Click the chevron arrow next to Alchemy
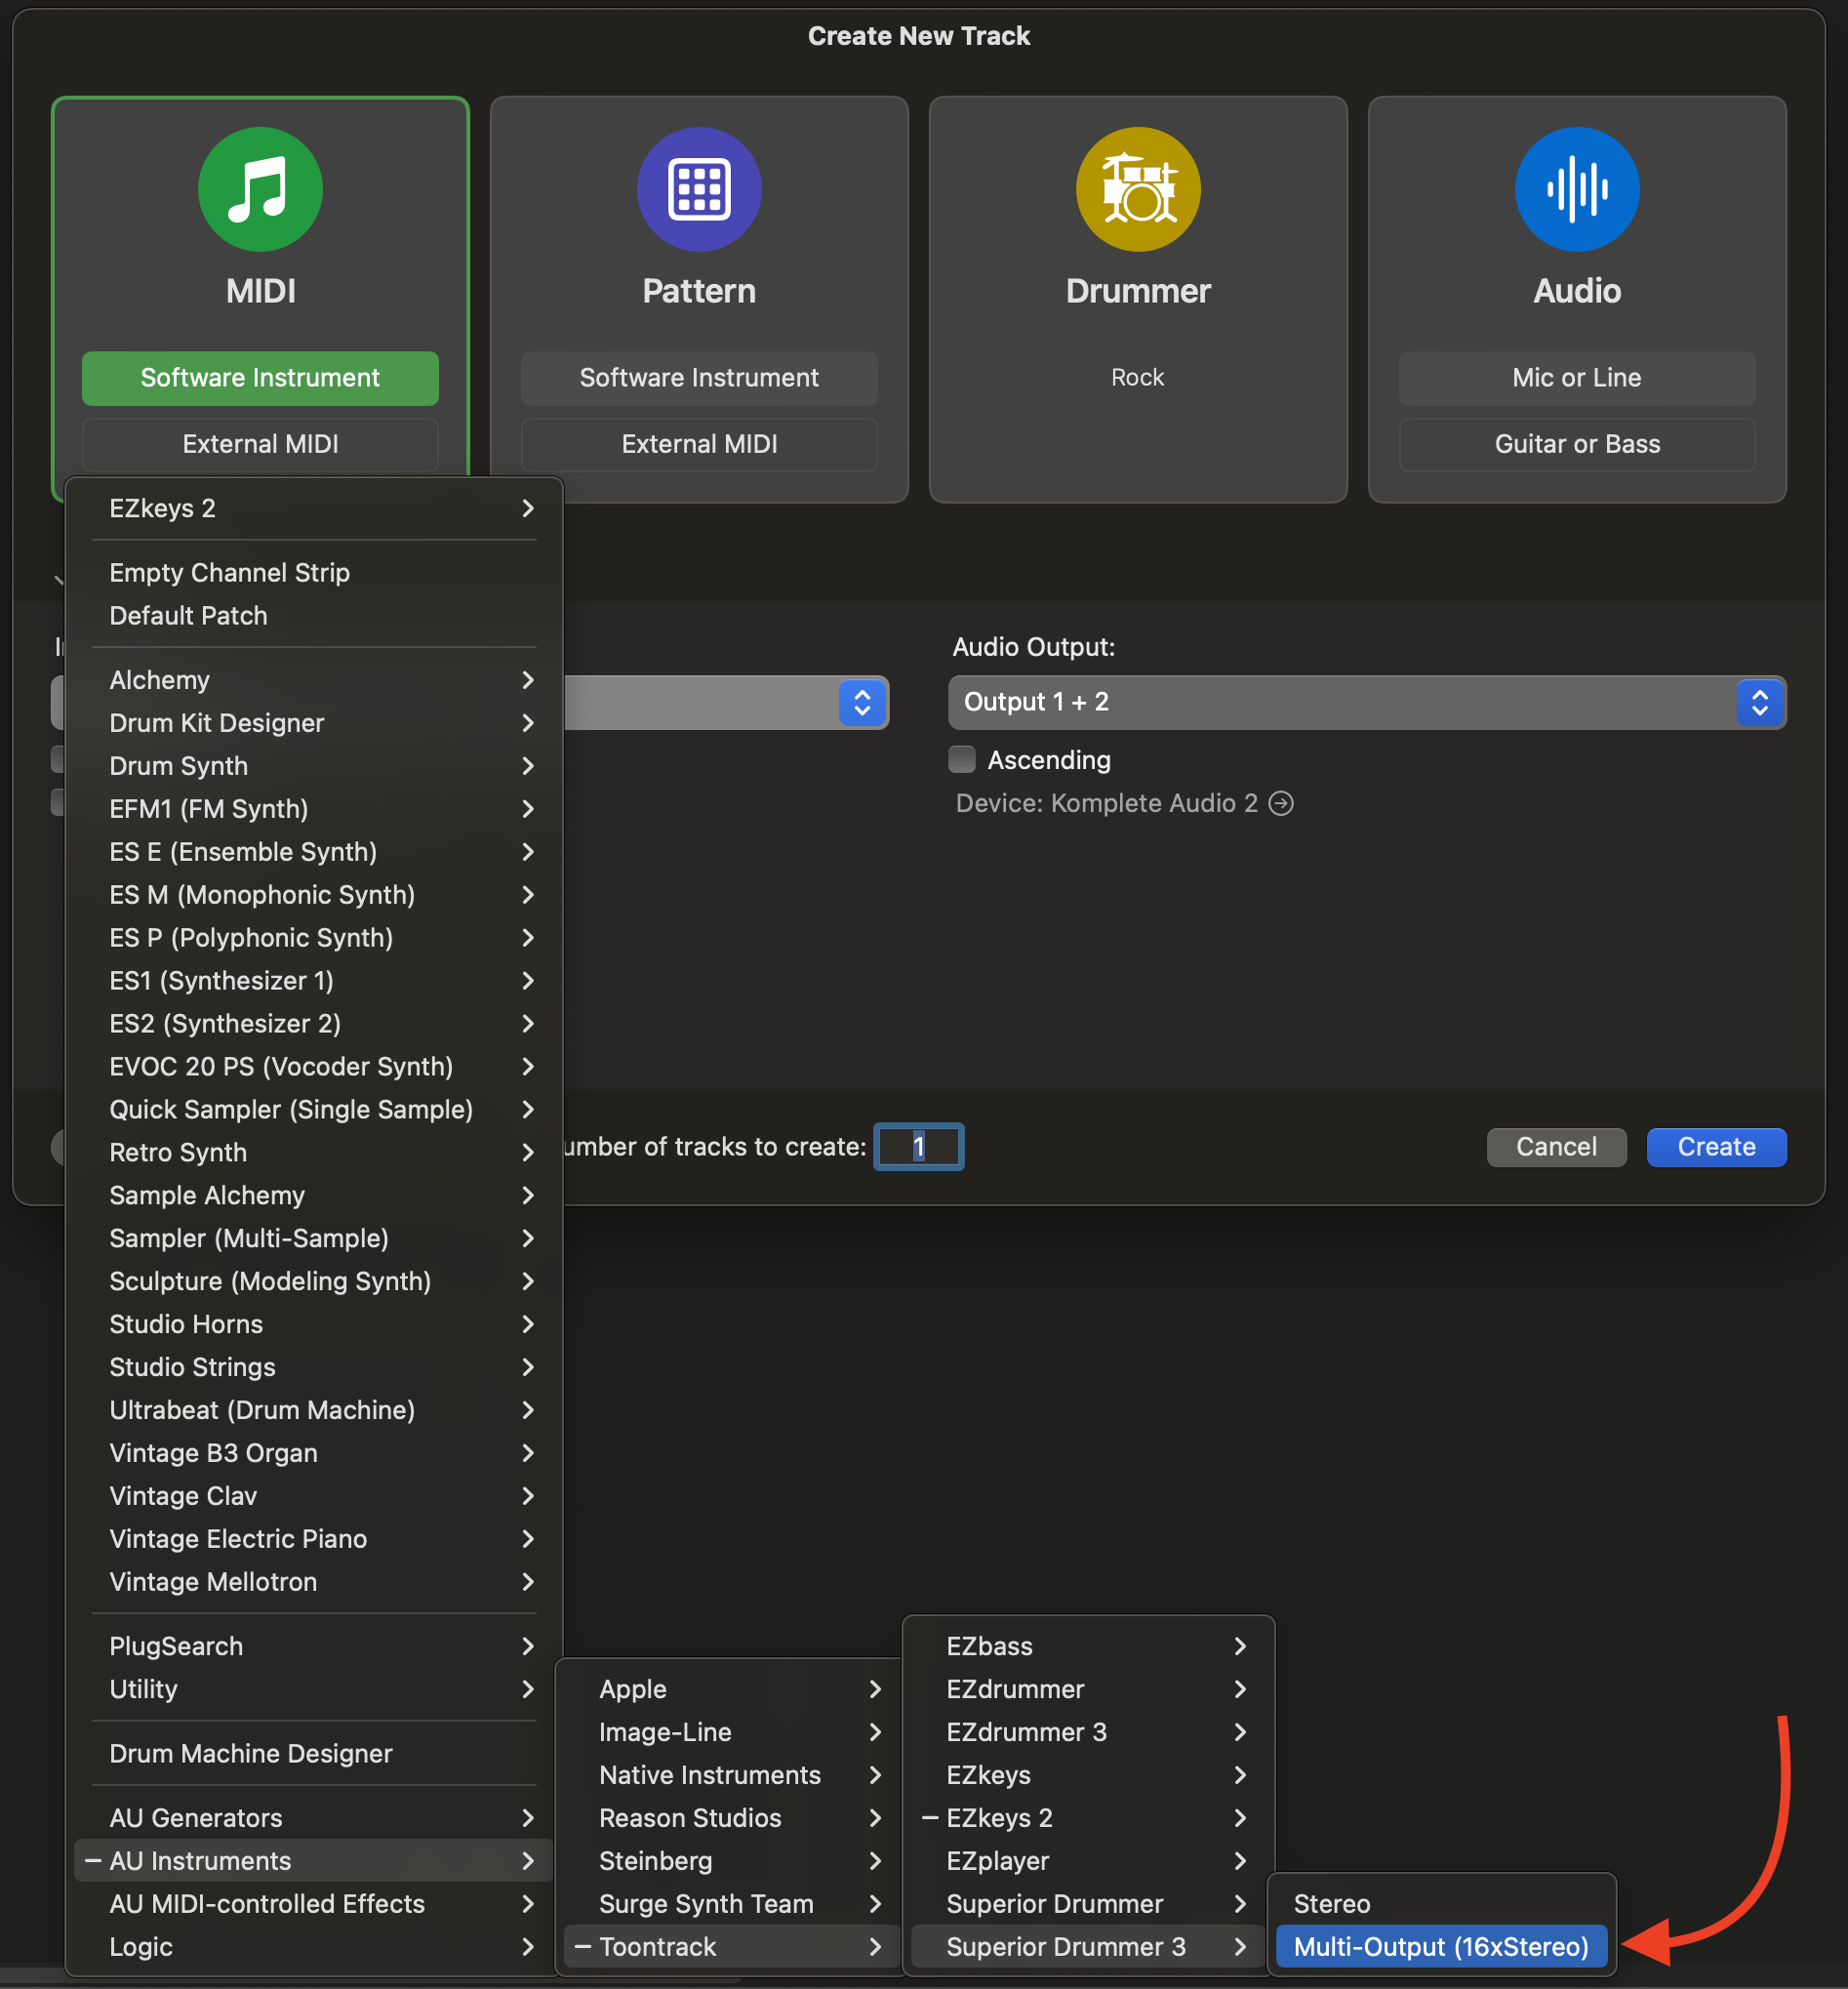The width and height of the screenshot is (1848, 1989). pyautogui.click(x=528, y=680)
